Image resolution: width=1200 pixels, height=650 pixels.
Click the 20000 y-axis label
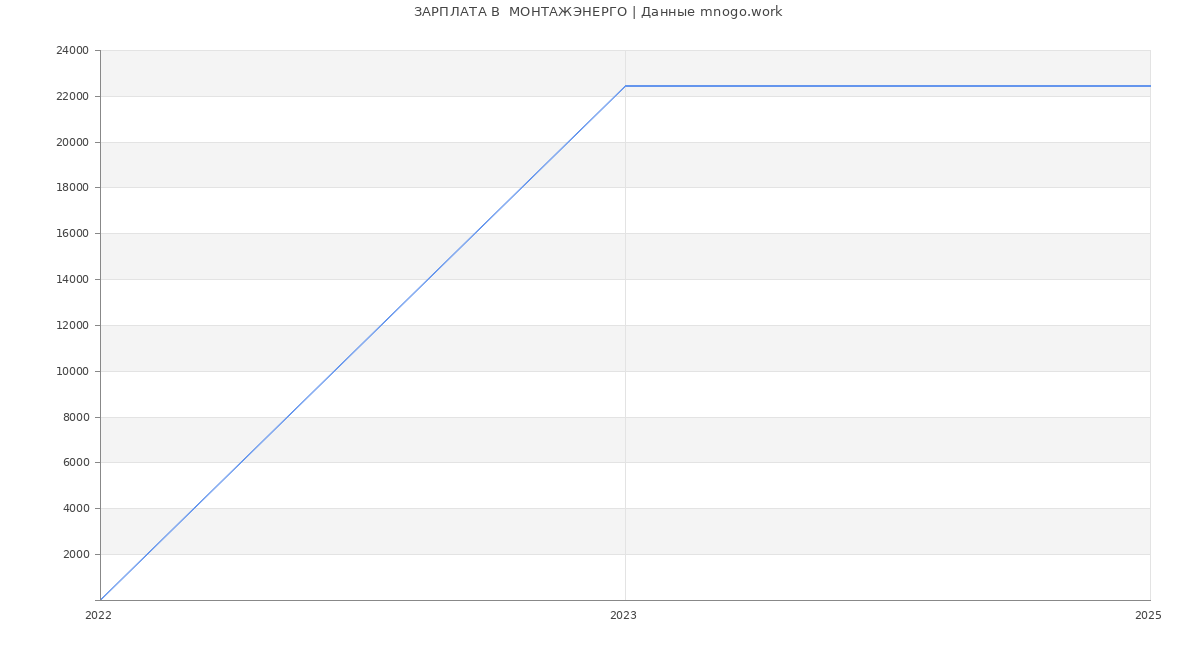[x=72, y=143]
